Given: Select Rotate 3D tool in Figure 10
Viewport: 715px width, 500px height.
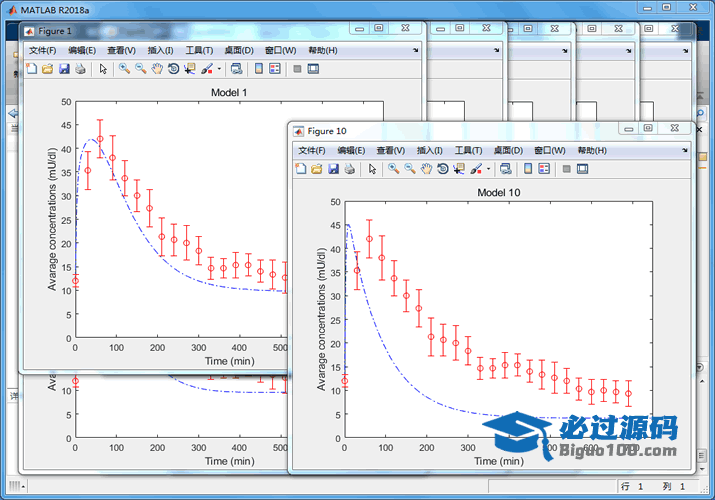Looking at the screenshot, I should coord(443,169).
